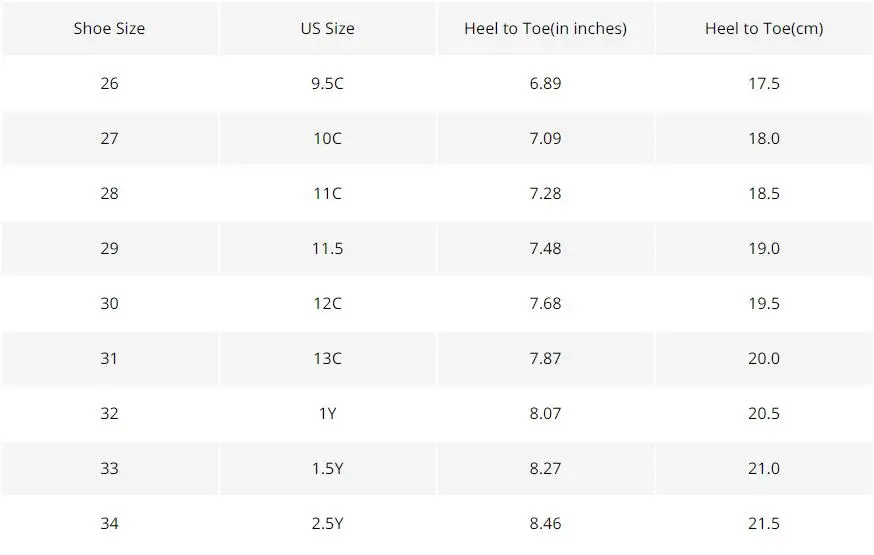This screenshot has width=874, height=555.
Task: Click the 18.5 cm cell
Action: pyautogui.click(x=764, y=193)
